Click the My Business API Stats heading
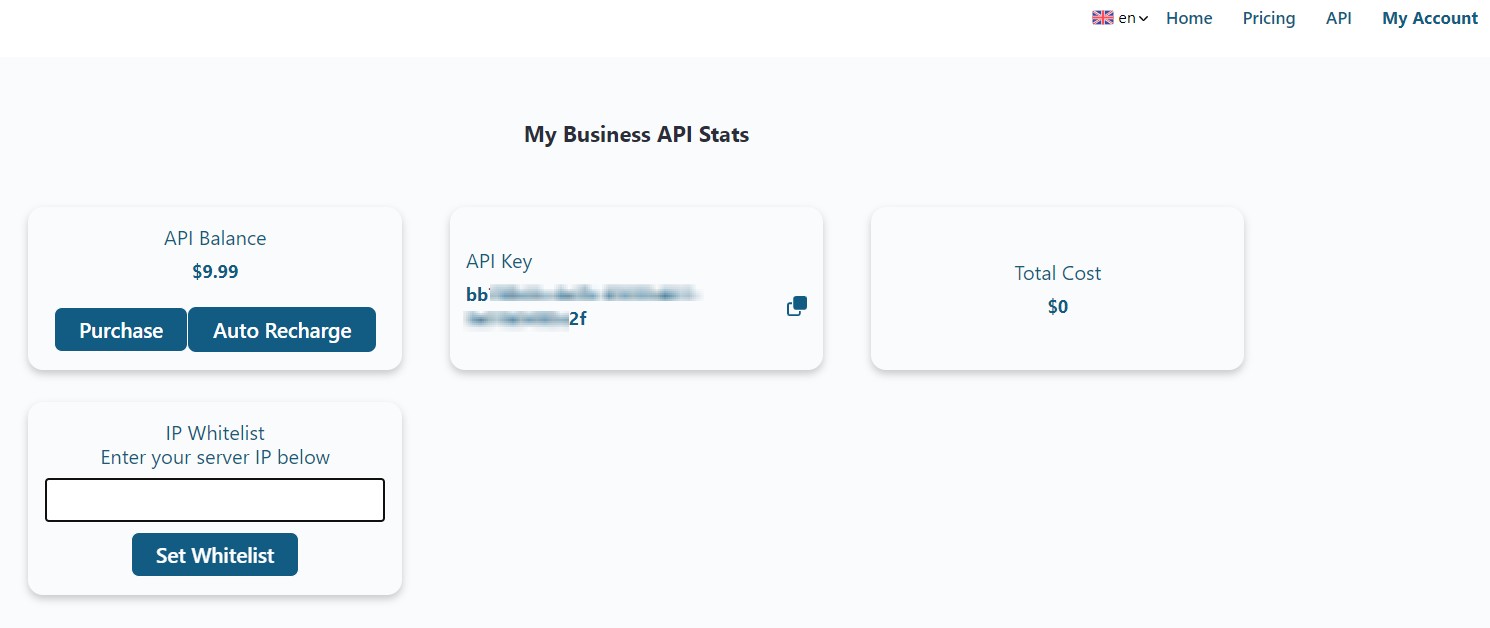This screenshot has width=1490, height=628. click(636, 134)
